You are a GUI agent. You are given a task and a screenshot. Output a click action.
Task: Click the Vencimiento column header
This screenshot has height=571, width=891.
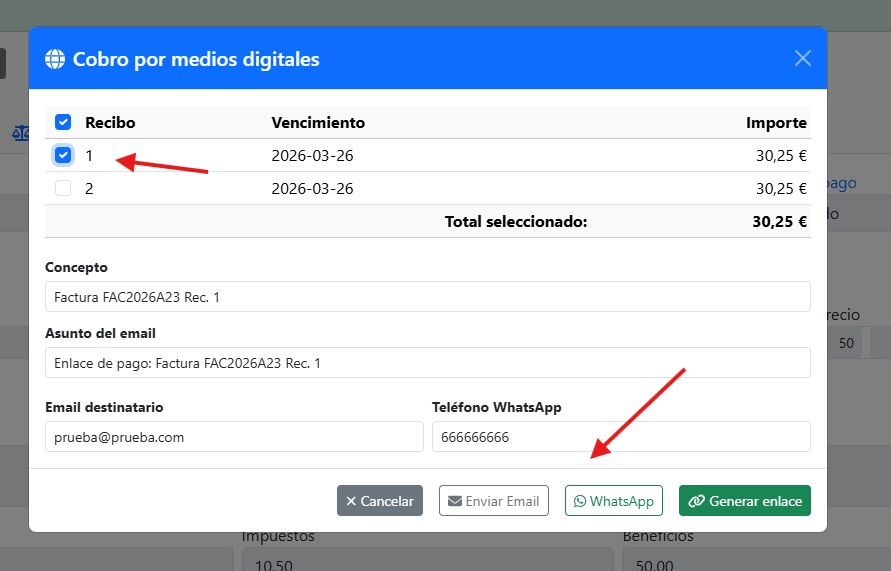(318, 123)
